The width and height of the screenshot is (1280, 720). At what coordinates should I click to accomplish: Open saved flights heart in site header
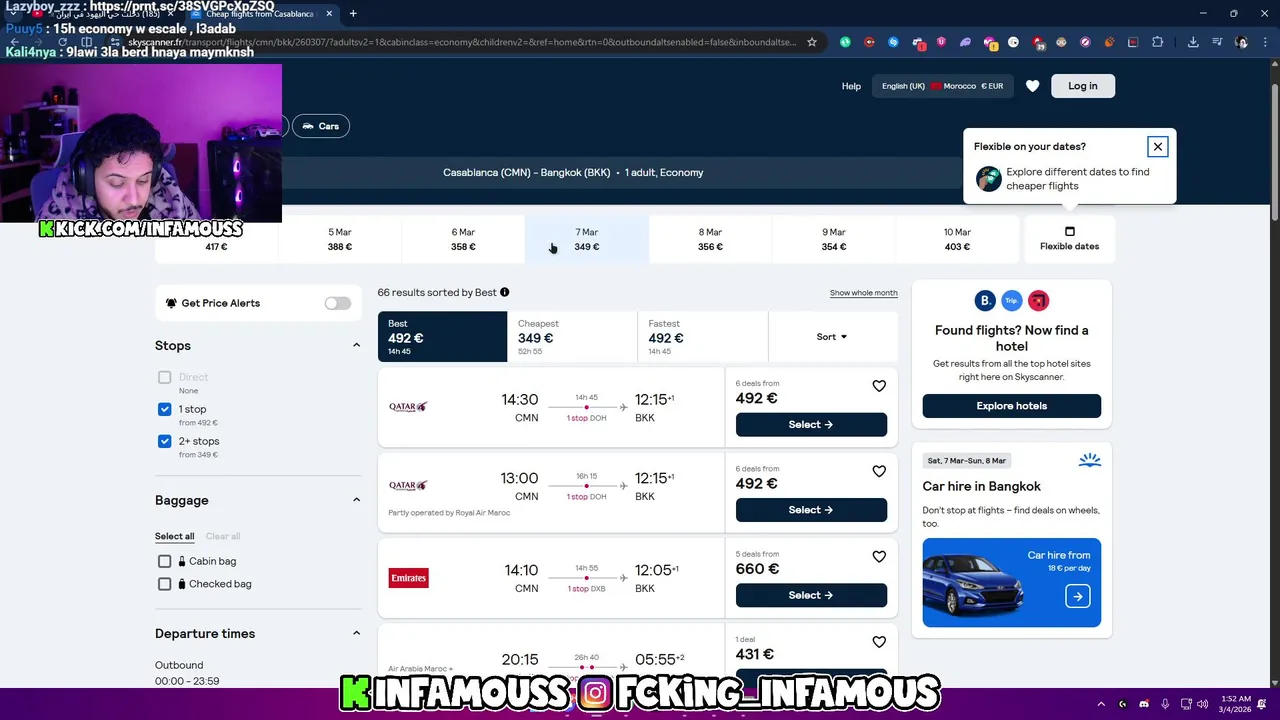click(1033, 86)
